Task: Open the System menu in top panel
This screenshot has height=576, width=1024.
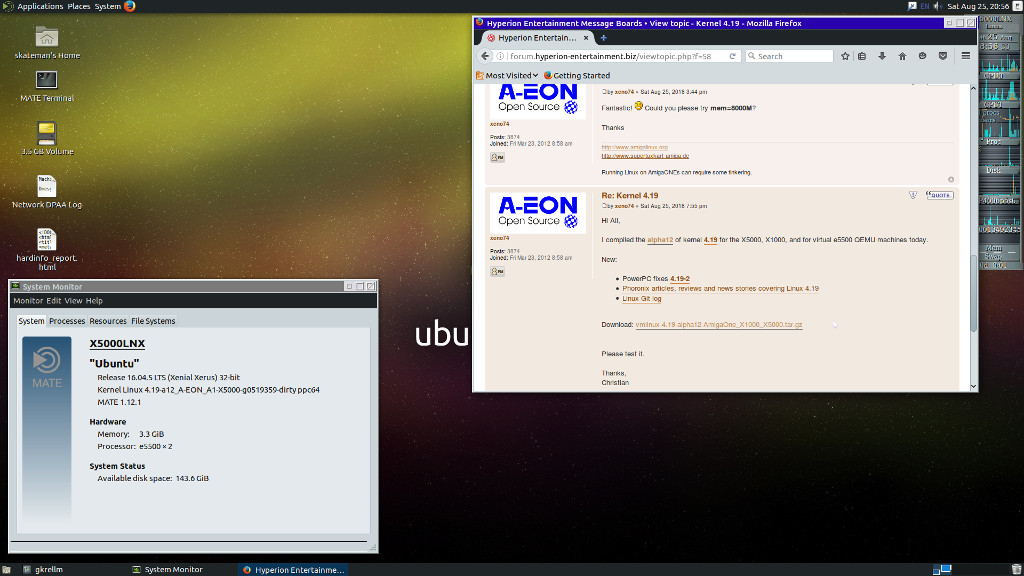Action: [108, 7]
